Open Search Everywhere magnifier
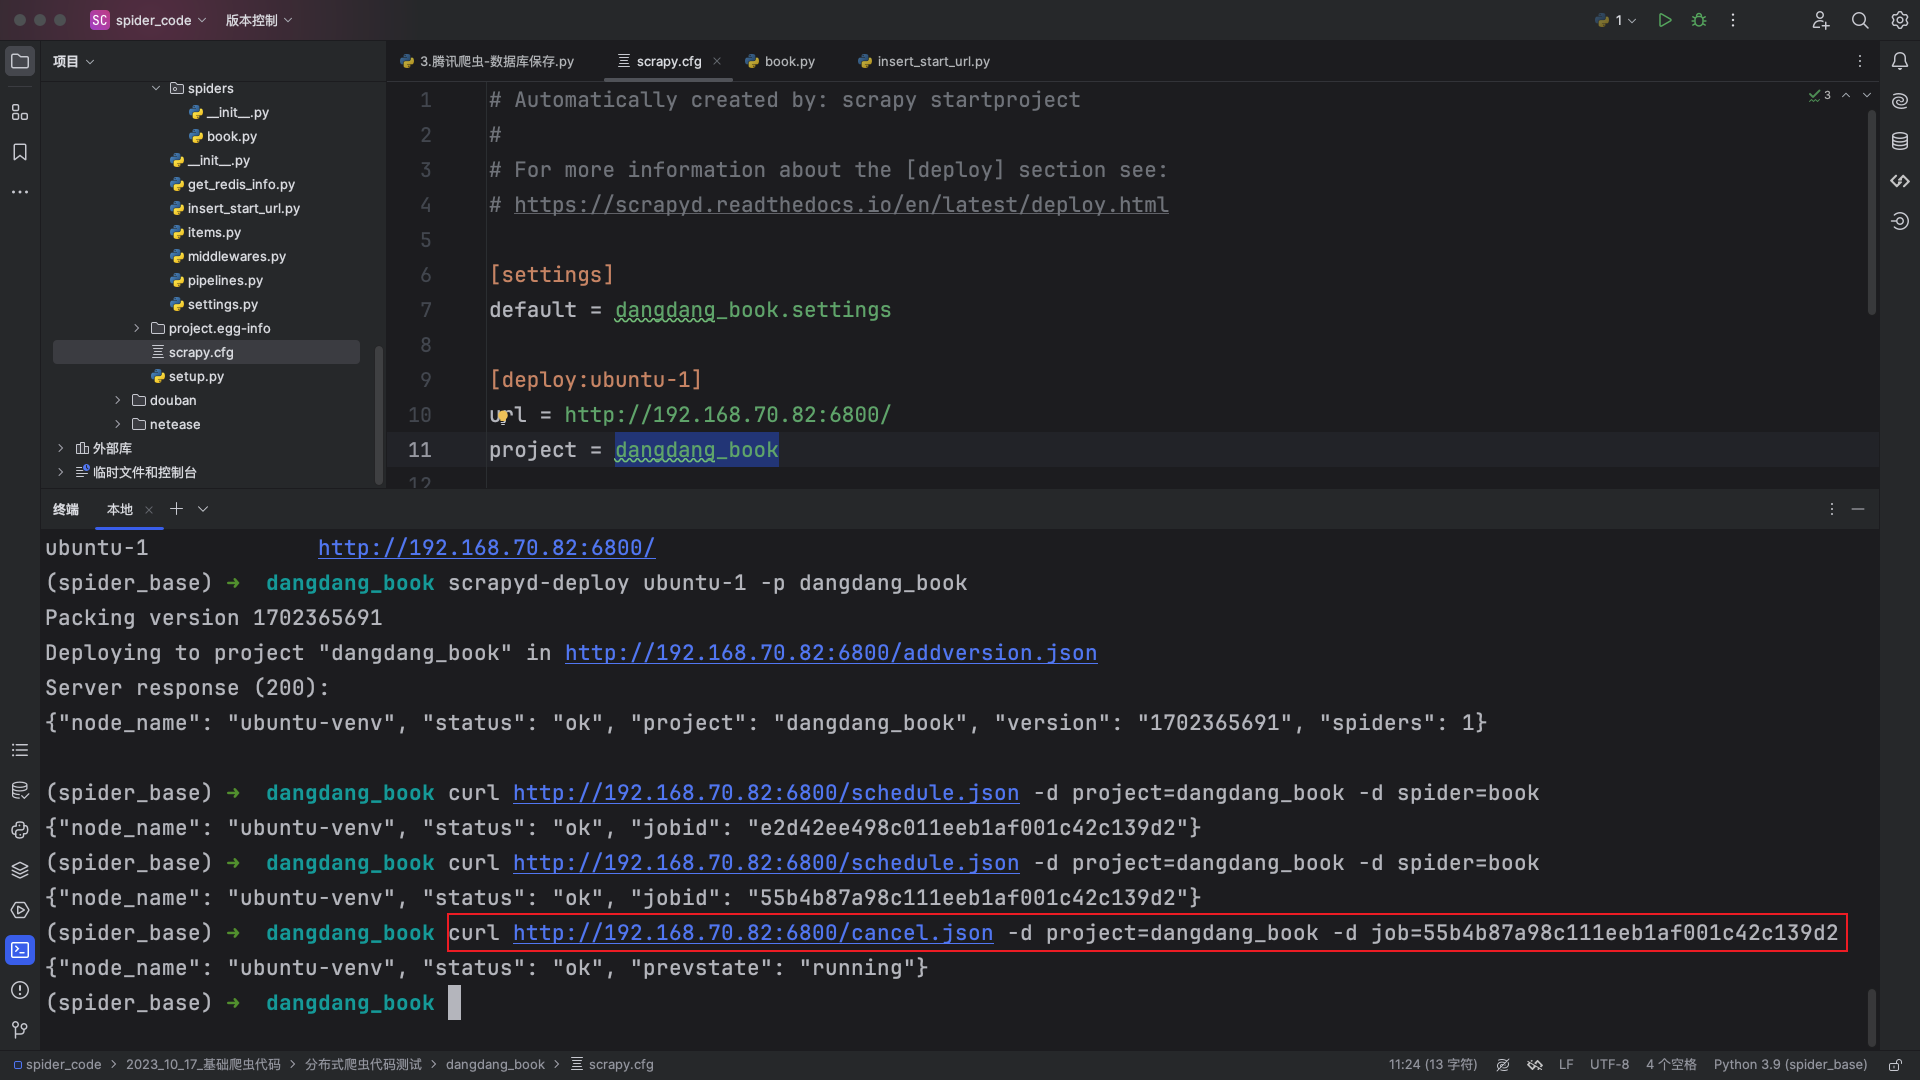This screenshot has width=1920, height=1080. [1860, 20]
